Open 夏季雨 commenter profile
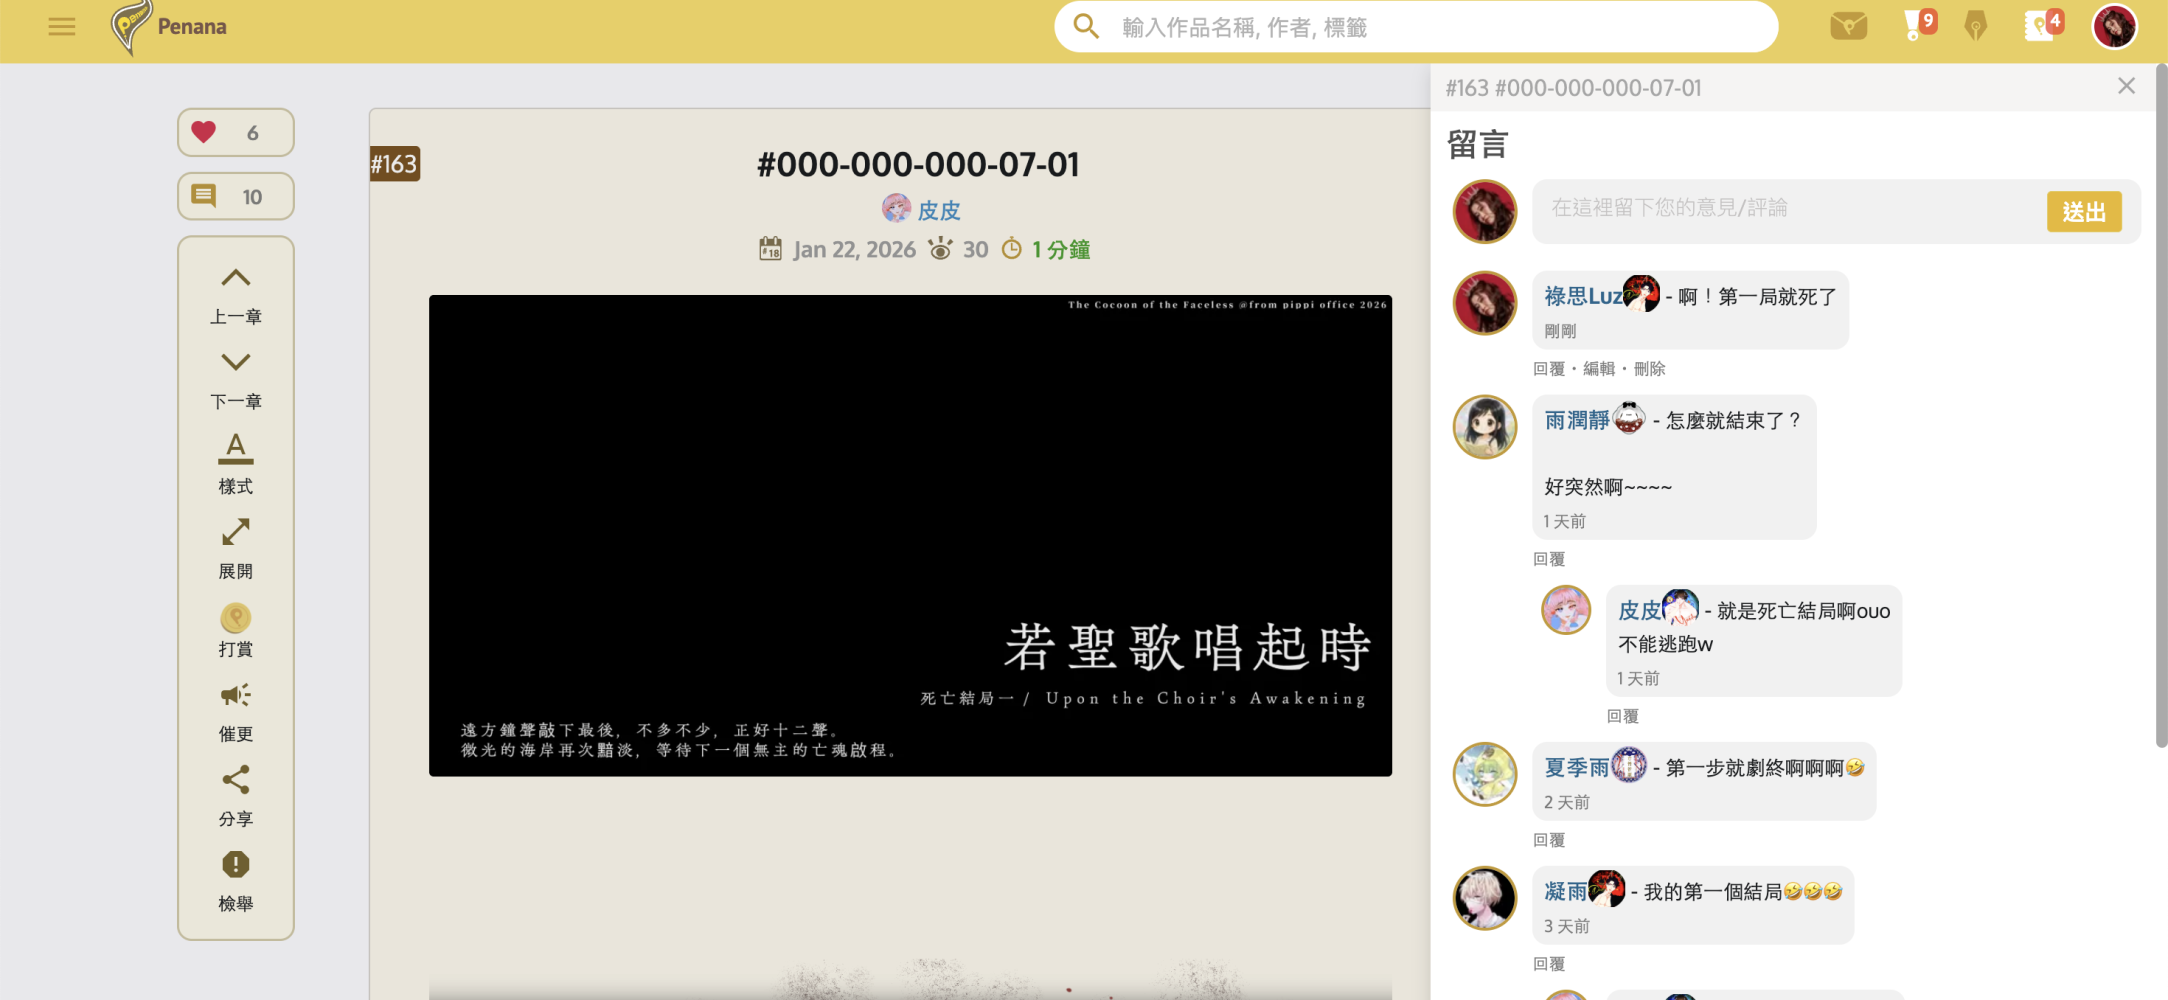 [x=1577, y=767]
